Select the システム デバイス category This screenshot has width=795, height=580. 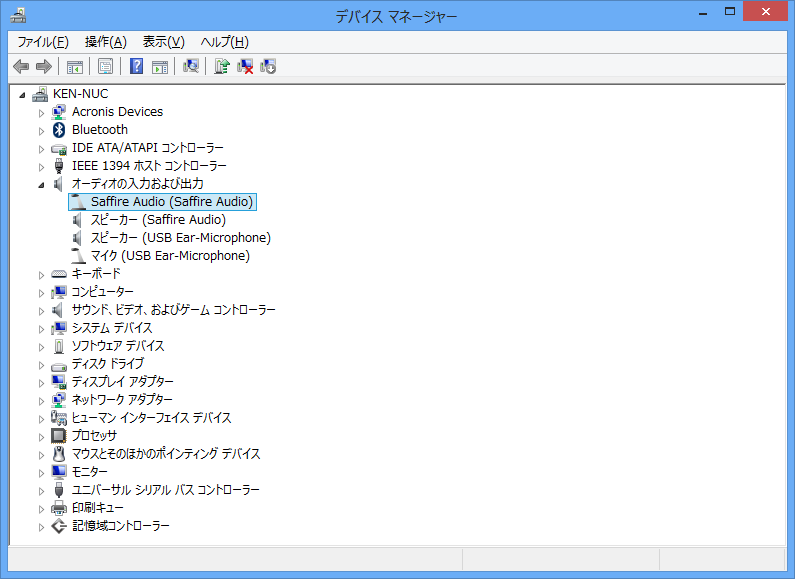click(x=112, y=328)
